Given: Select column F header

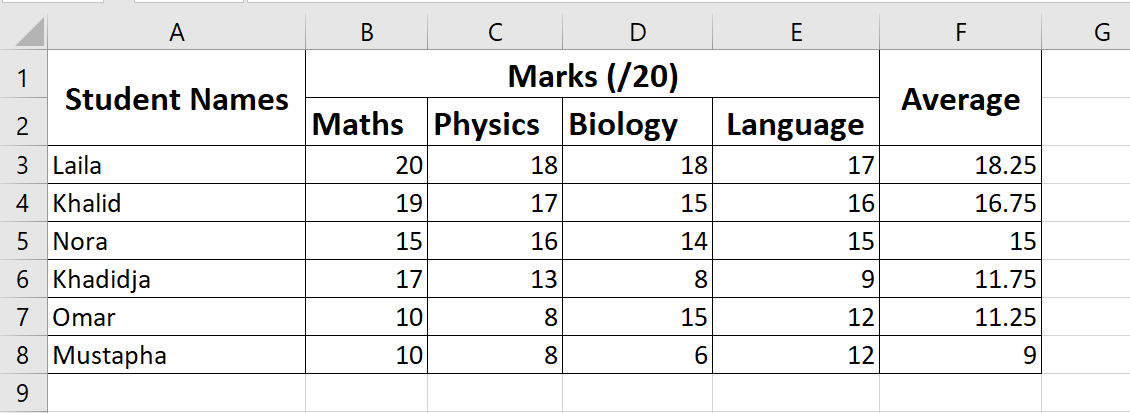Looking at the screenshot, I should [x=960, y=33].
